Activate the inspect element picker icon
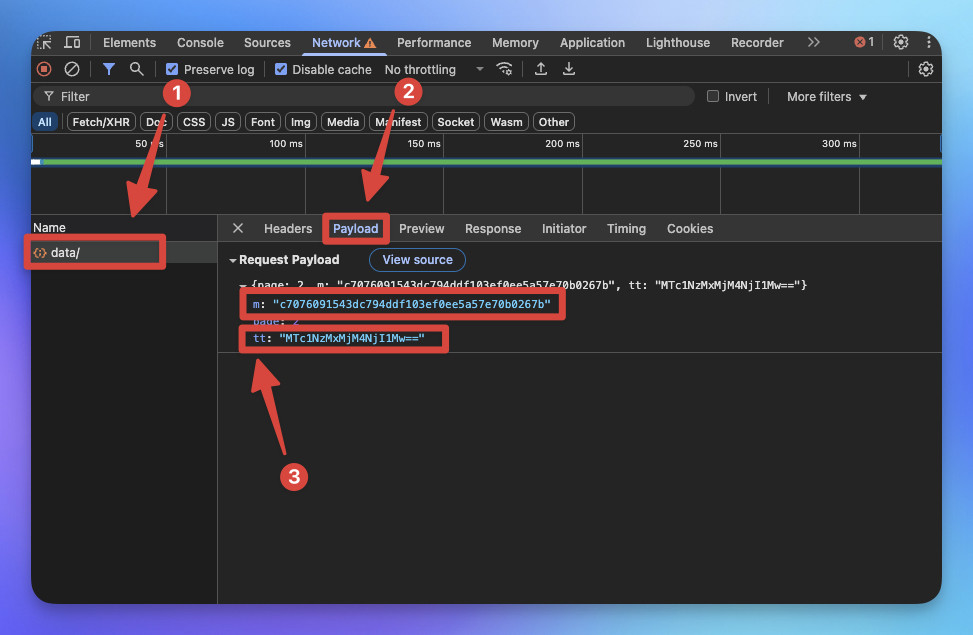 pos(44,42)
